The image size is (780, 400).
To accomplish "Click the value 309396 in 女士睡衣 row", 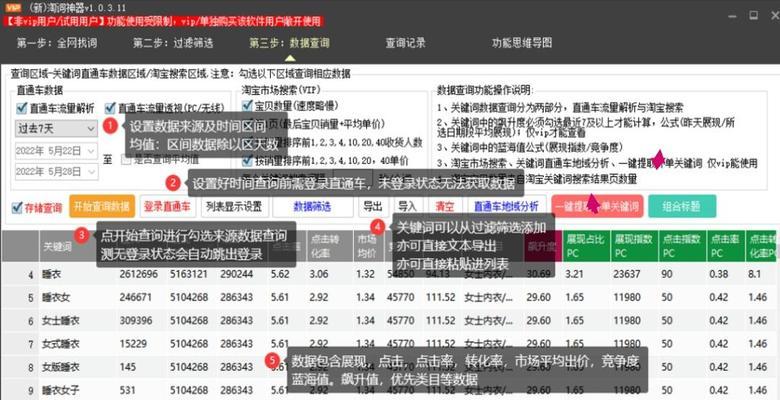I will 135,321.
